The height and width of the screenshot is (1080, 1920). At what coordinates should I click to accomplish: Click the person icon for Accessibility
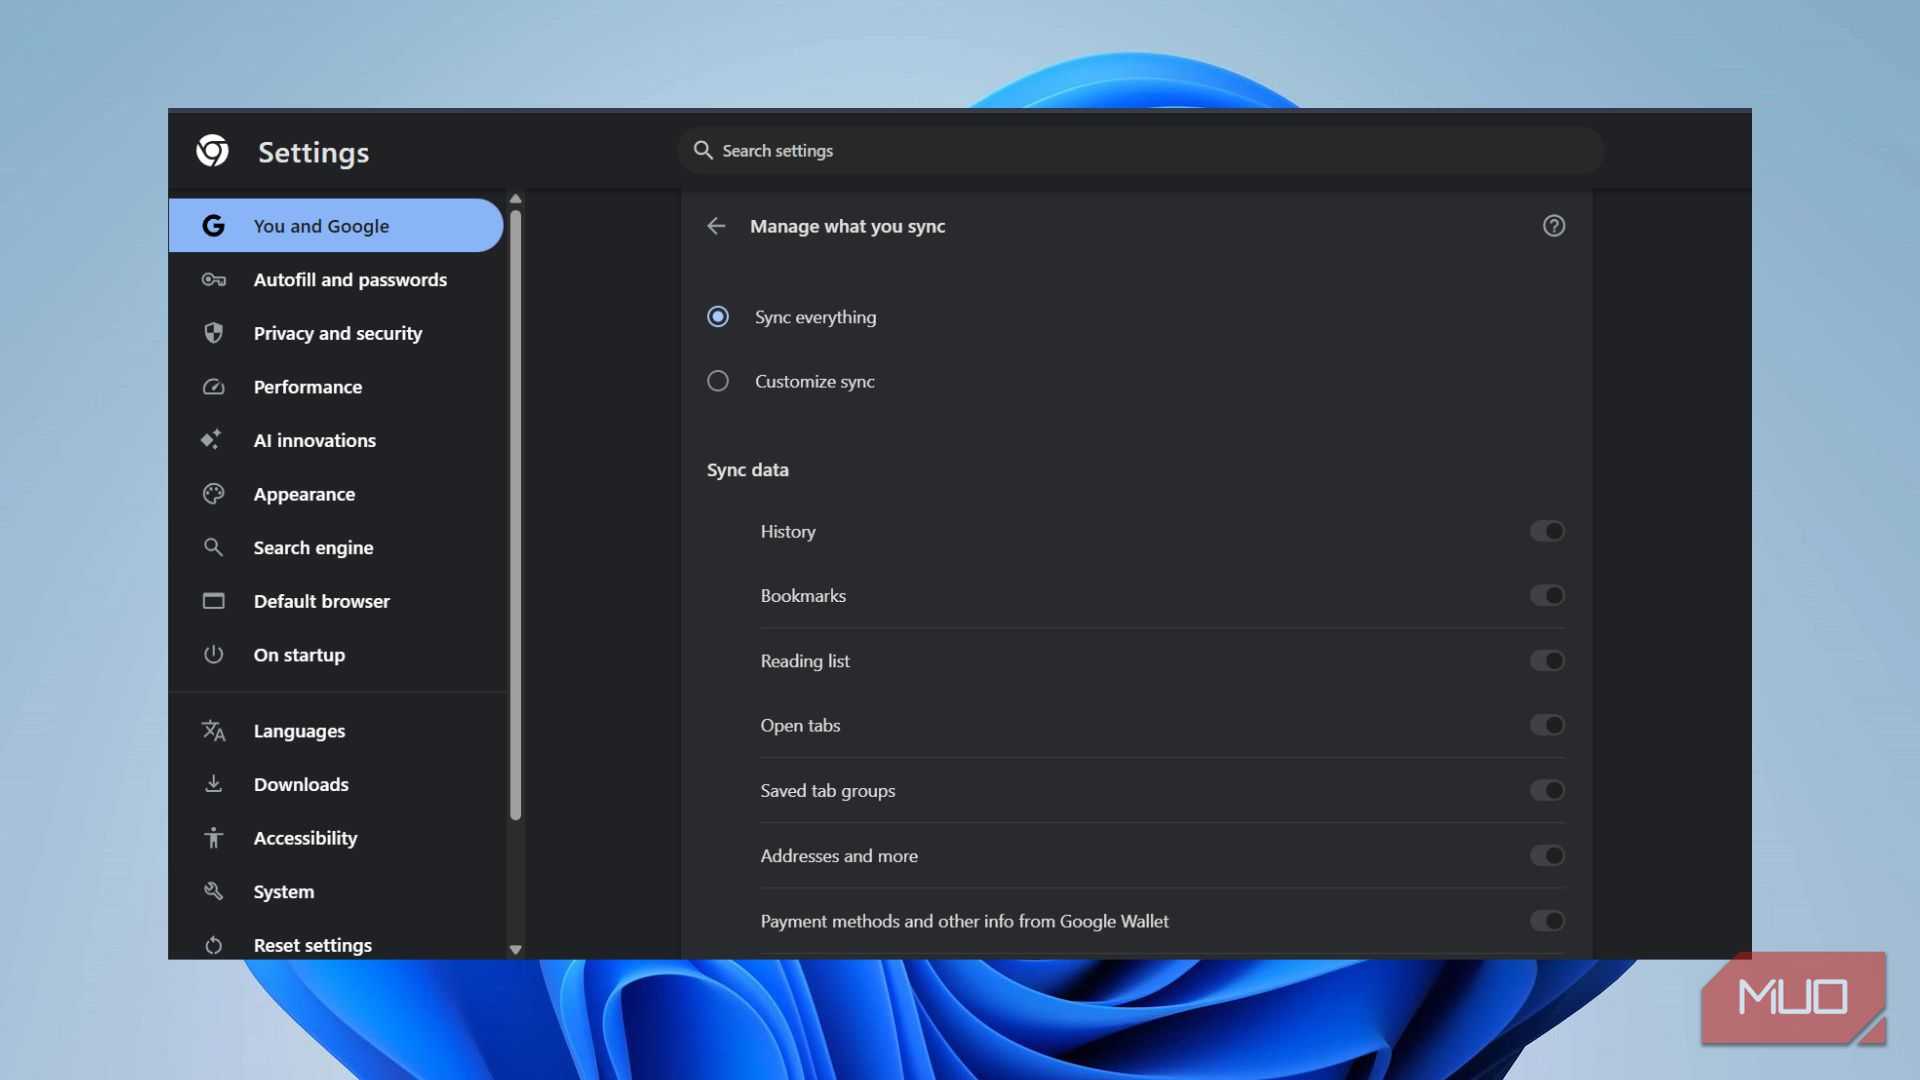pos(213,838)
